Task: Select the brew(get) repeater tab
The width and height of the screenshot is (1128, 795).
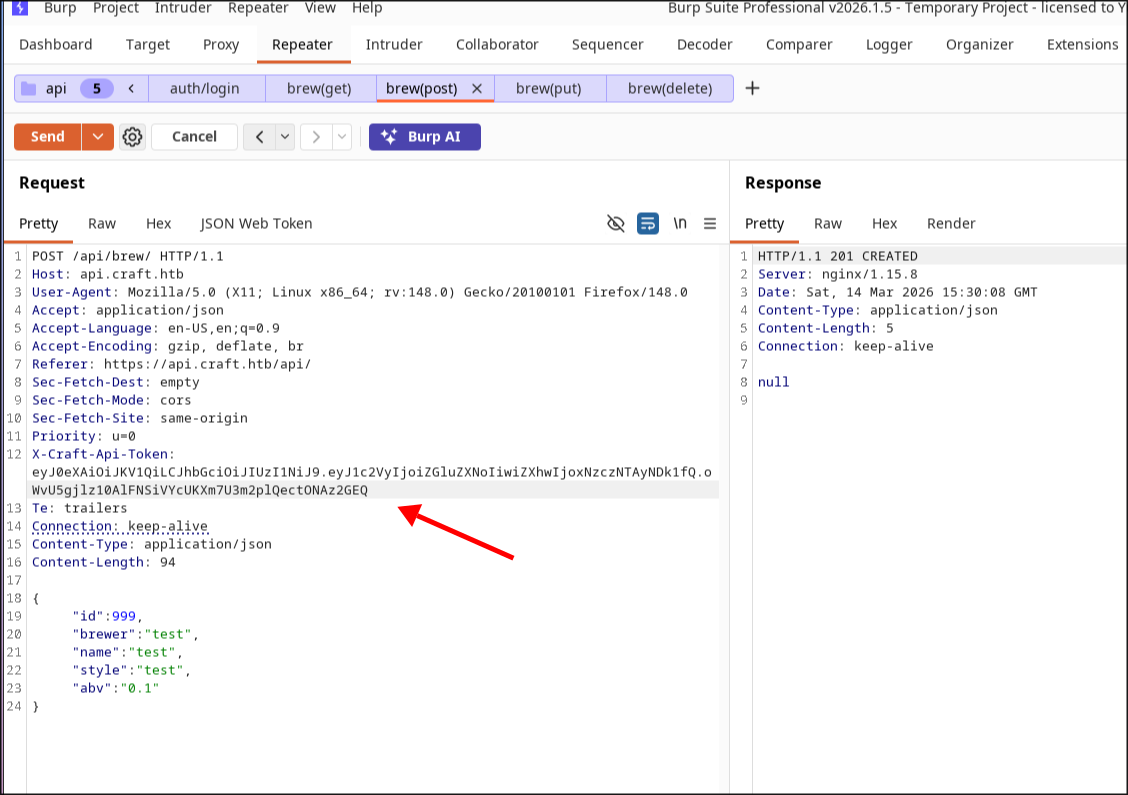Action: click(x=319, y=88)
